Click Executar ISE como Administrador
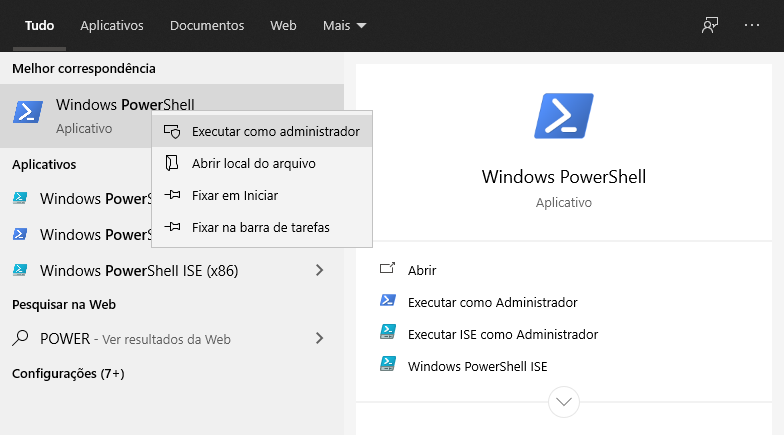784x435 pixels. point(503,334)
